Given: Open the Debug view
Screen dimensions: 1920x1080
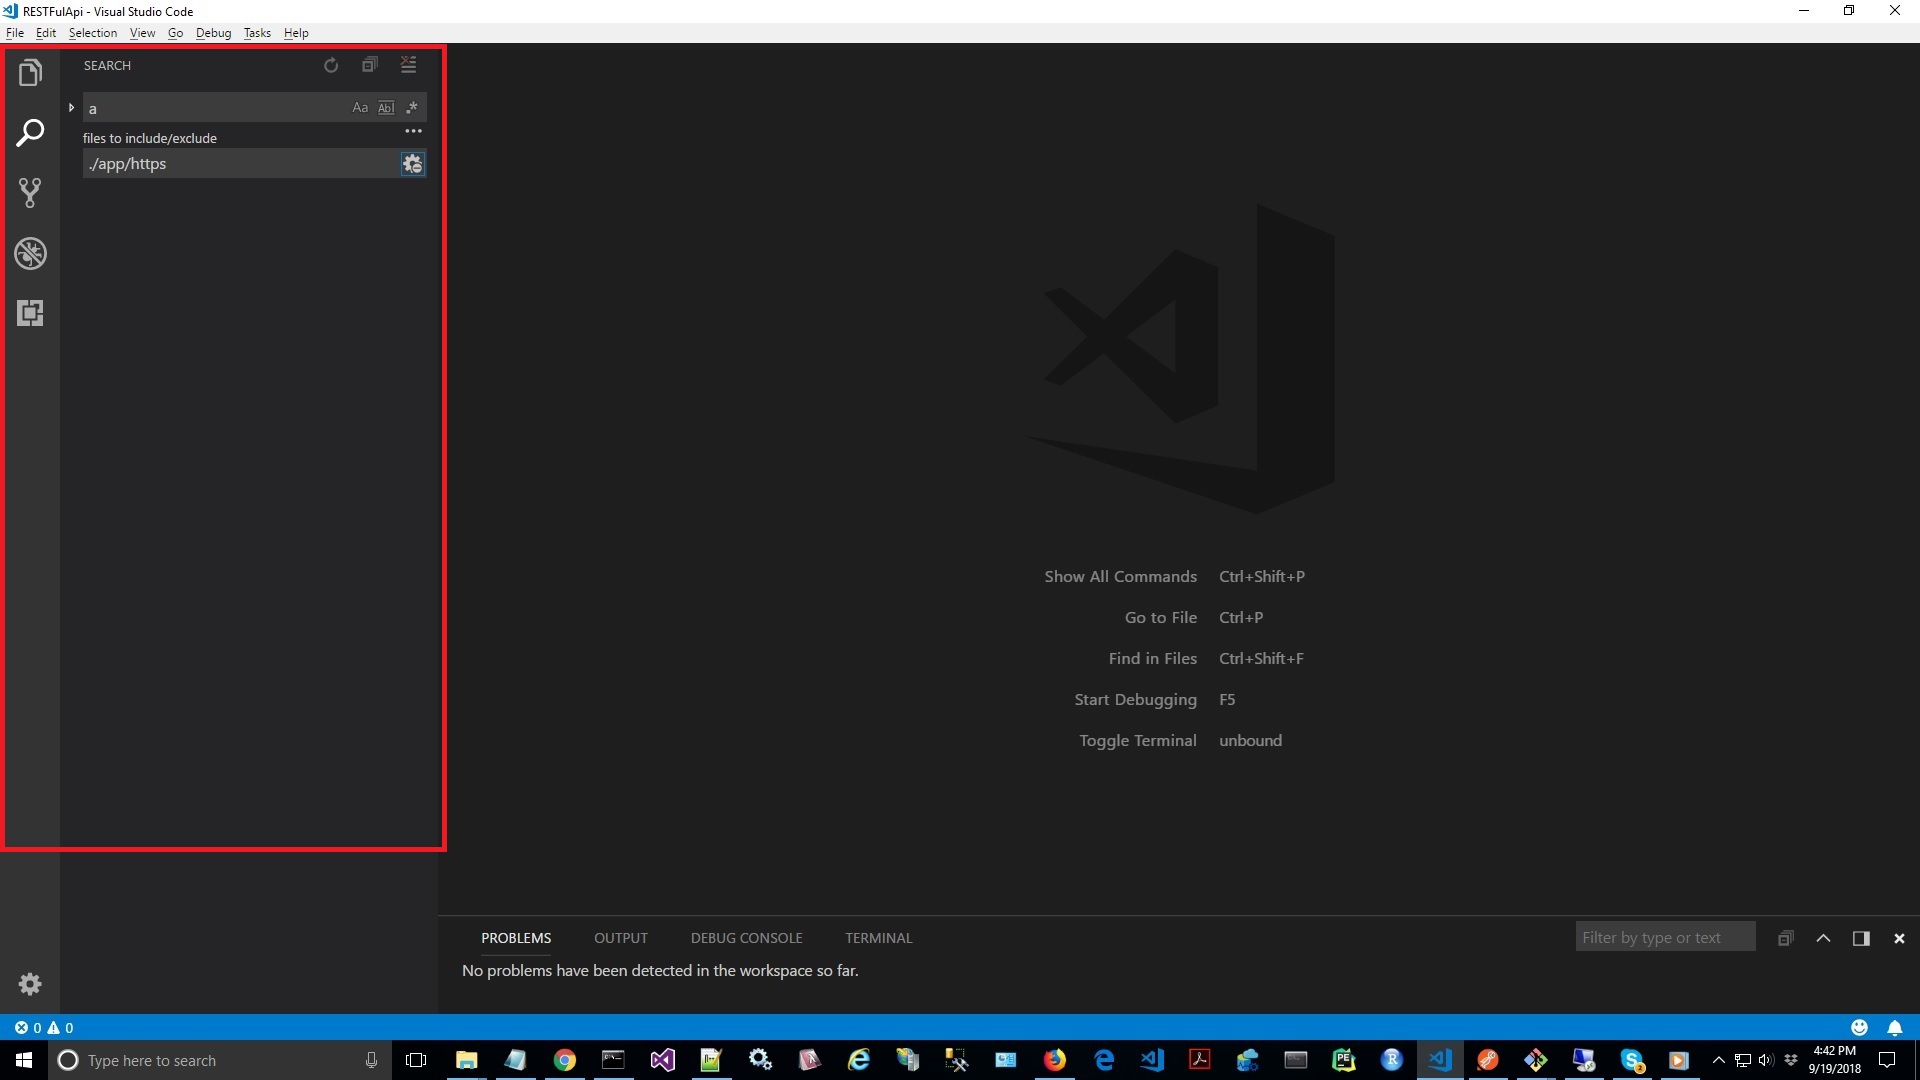Looking at the screenshot, I should [x=30, y=253].
